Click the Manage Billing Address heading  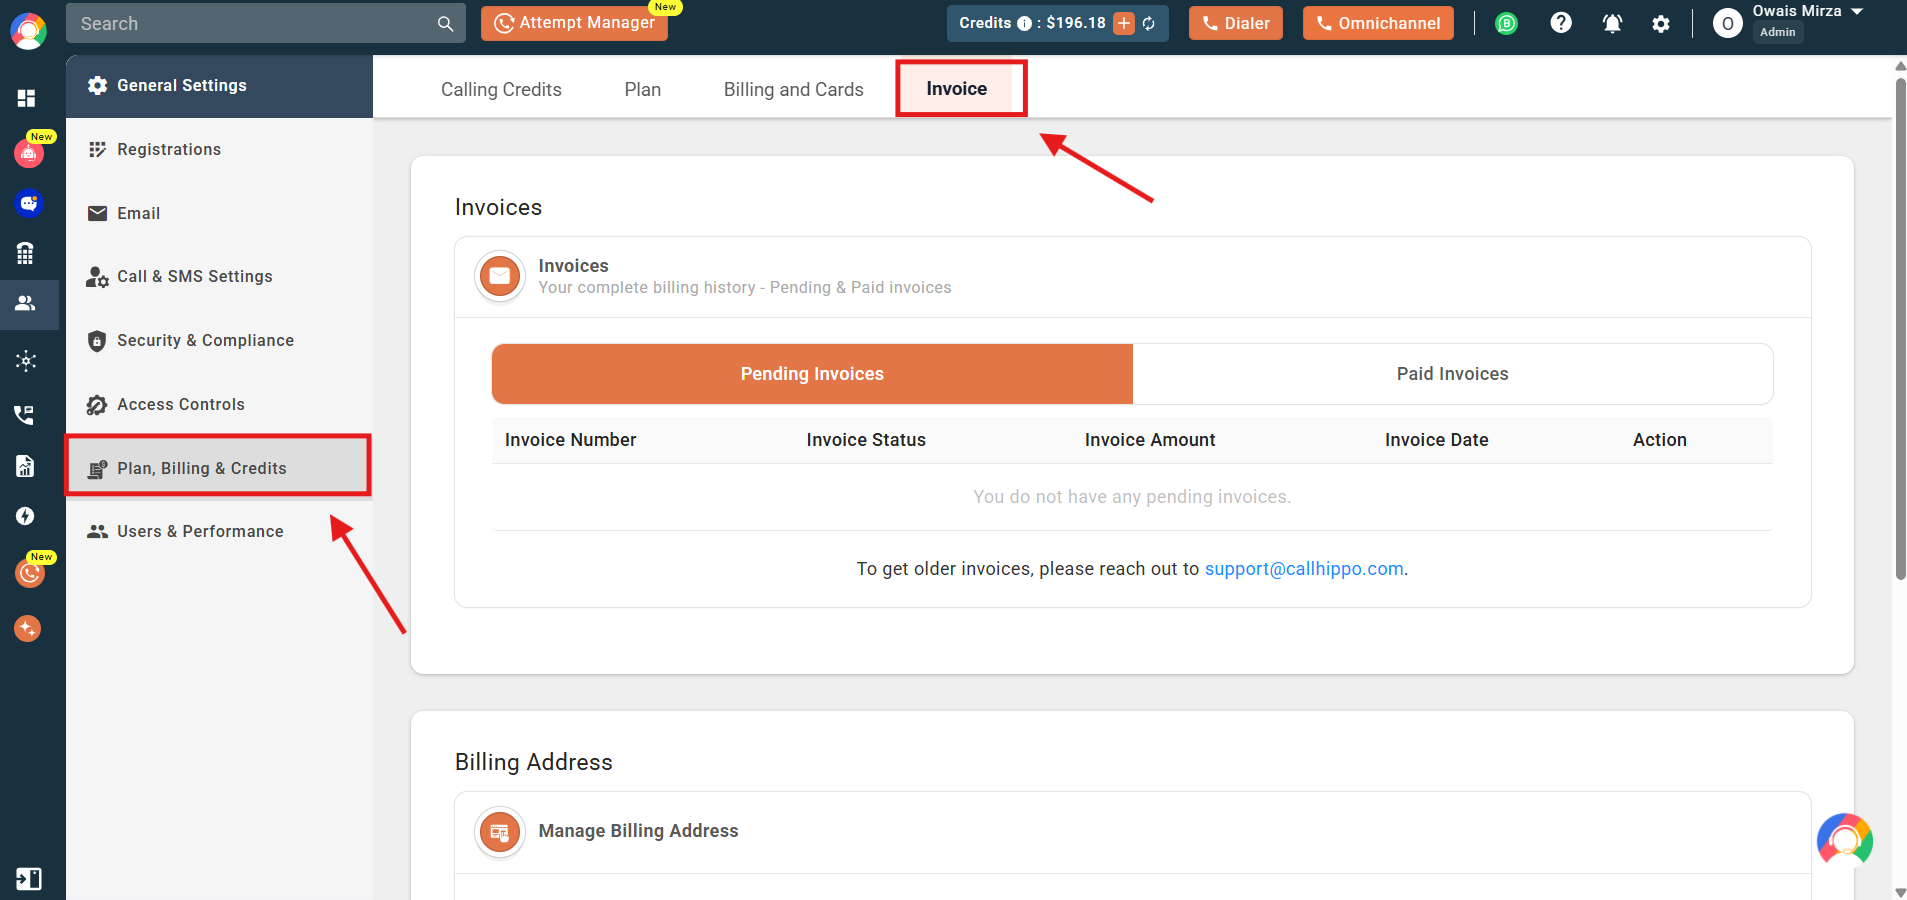click(638, 831)
